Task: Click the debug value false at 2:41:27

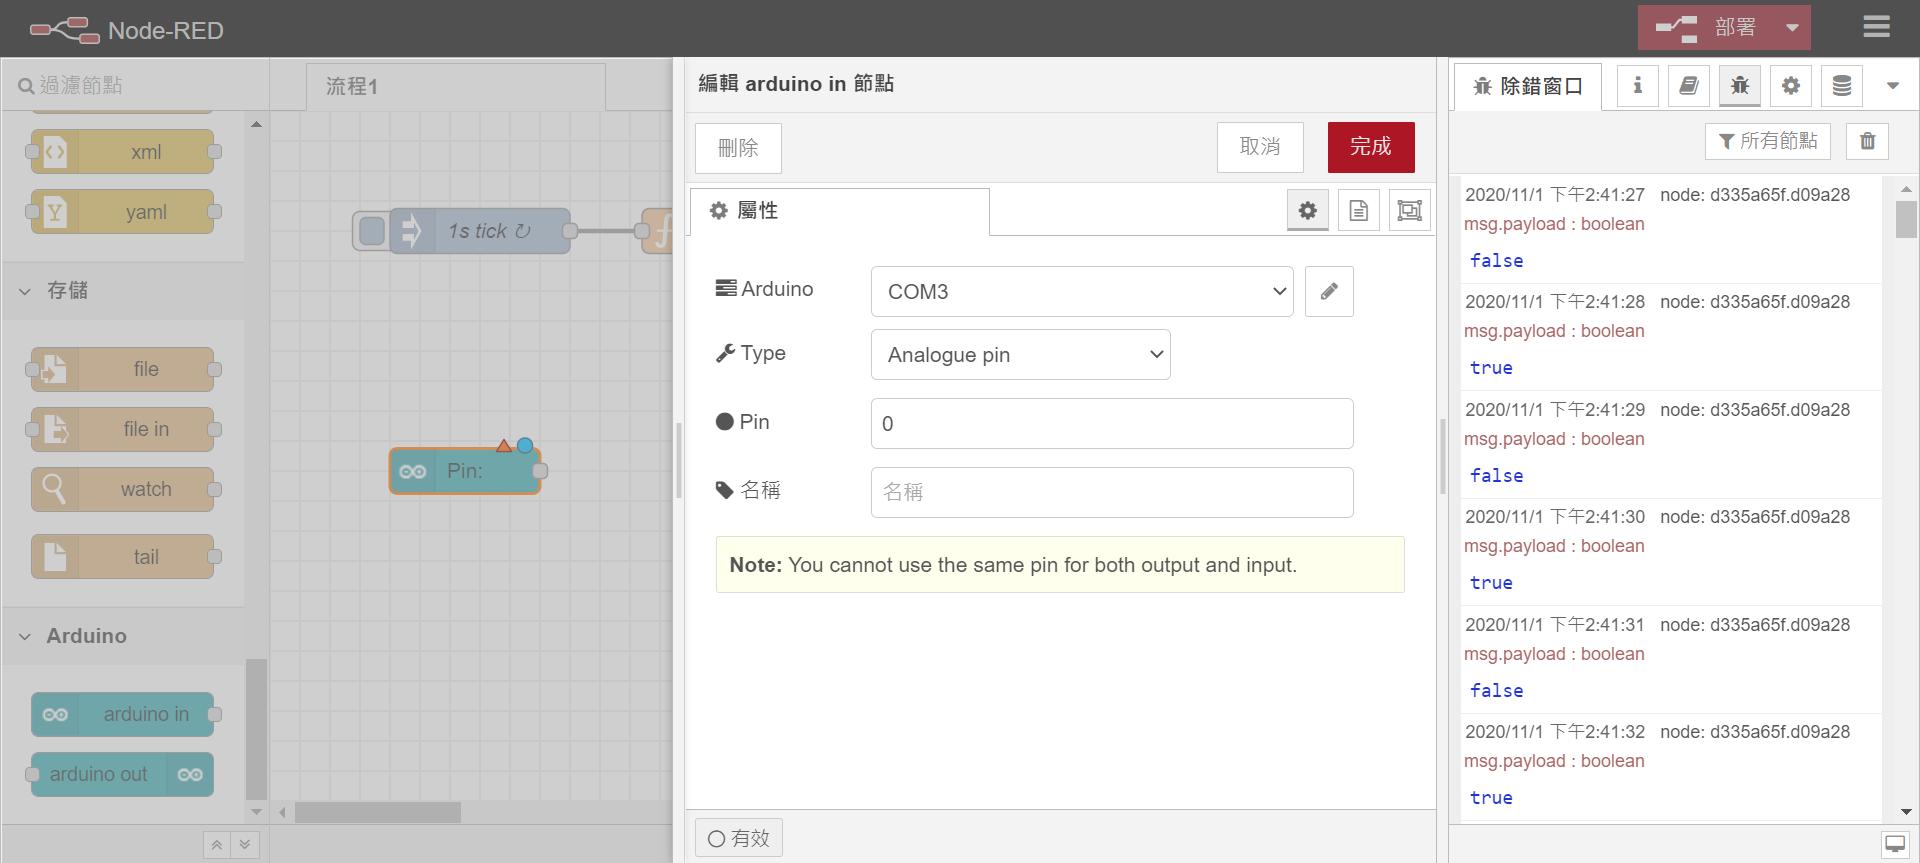Action: [x=1496, y=260]
